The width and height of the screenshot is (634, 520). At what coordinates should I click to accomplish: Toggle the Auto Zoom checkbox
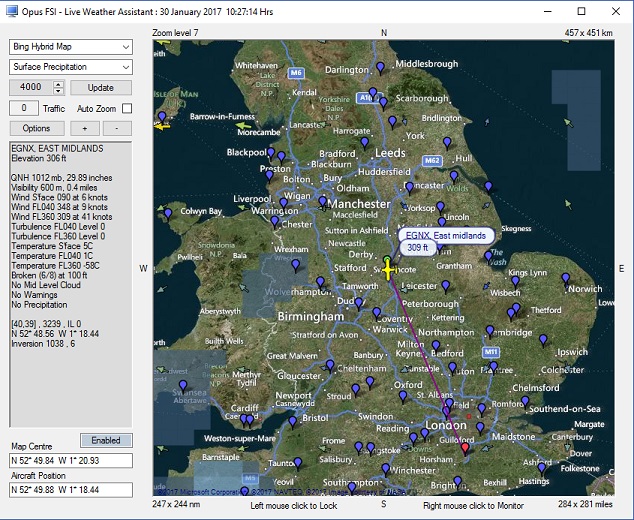(127, 108)
